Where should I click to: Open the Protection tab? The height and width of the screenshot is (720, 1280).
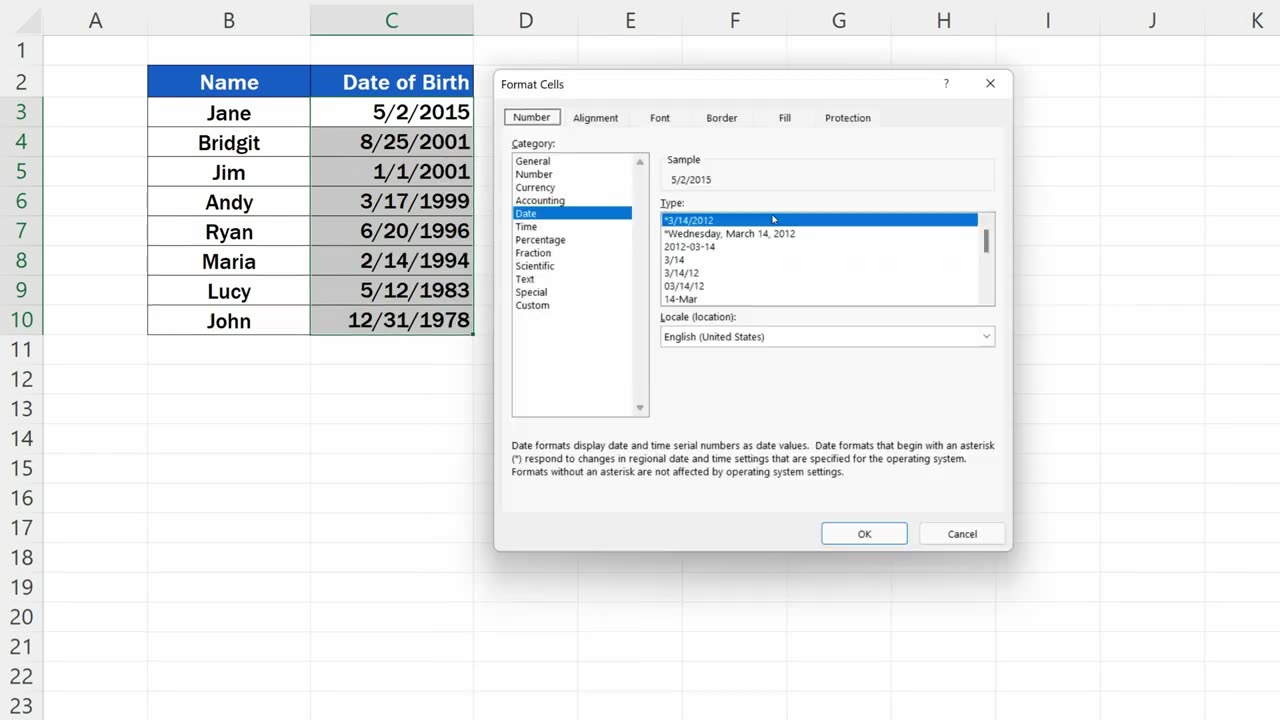coord(848,118)
